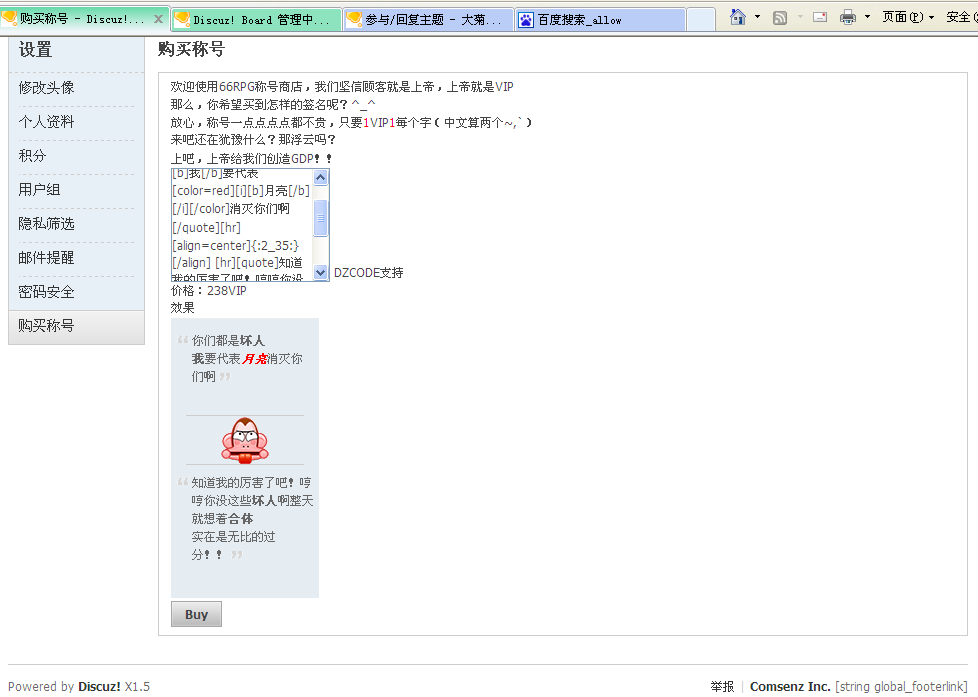The height and width of the screenshot is (697, 978).
Task: Click the Baidu paw favicon on tab
Action: (526, 20)
